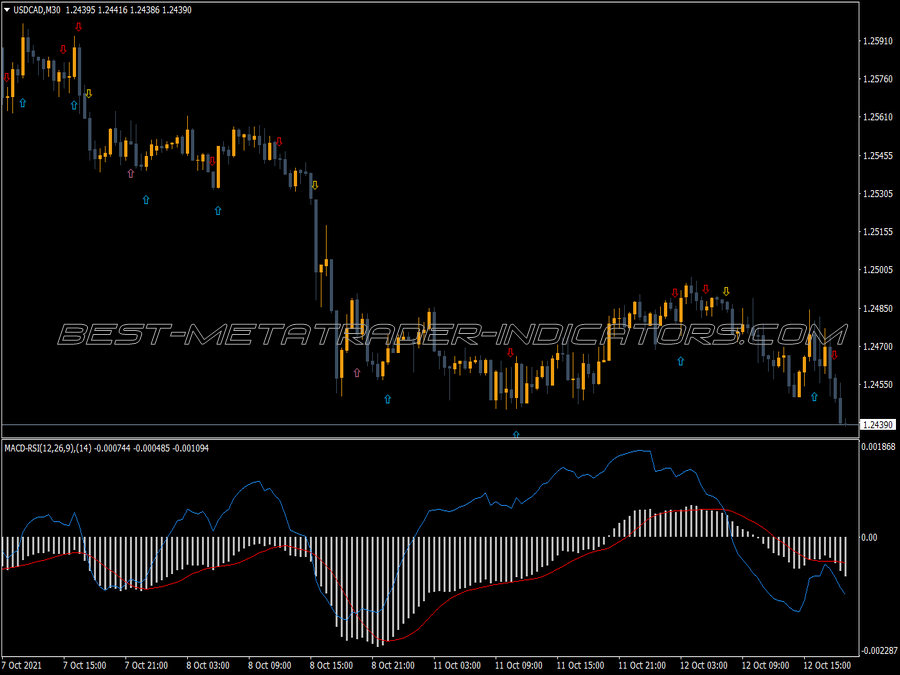Select the USDCAD,M30 chart title text

[37, 10]
